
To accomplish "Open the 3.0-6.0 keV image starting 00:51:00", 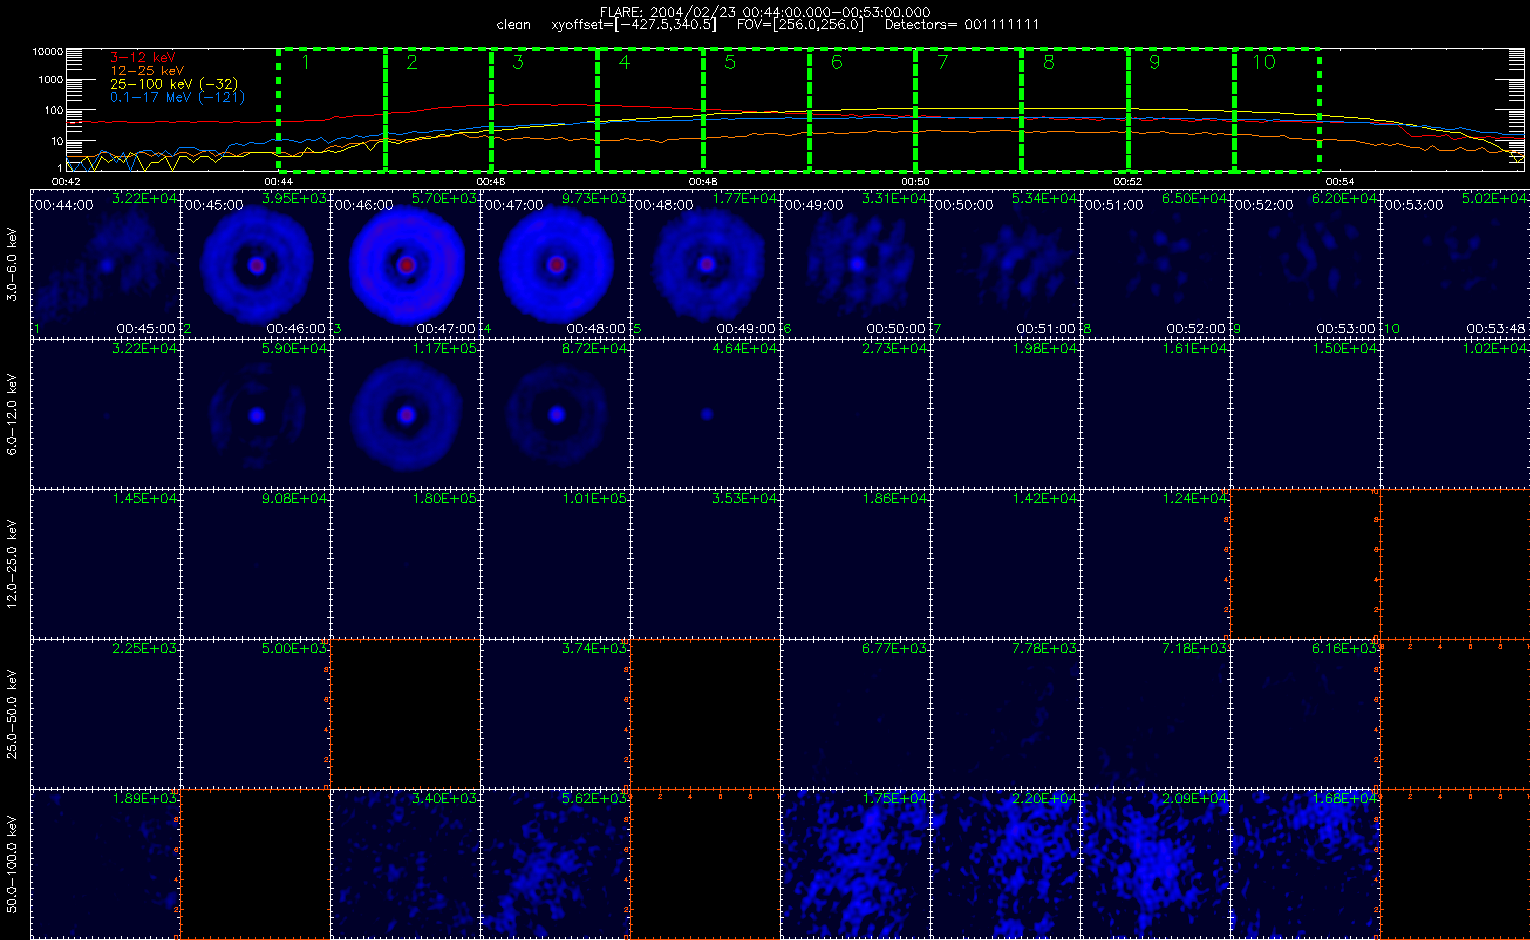I will click(1156, 264).
